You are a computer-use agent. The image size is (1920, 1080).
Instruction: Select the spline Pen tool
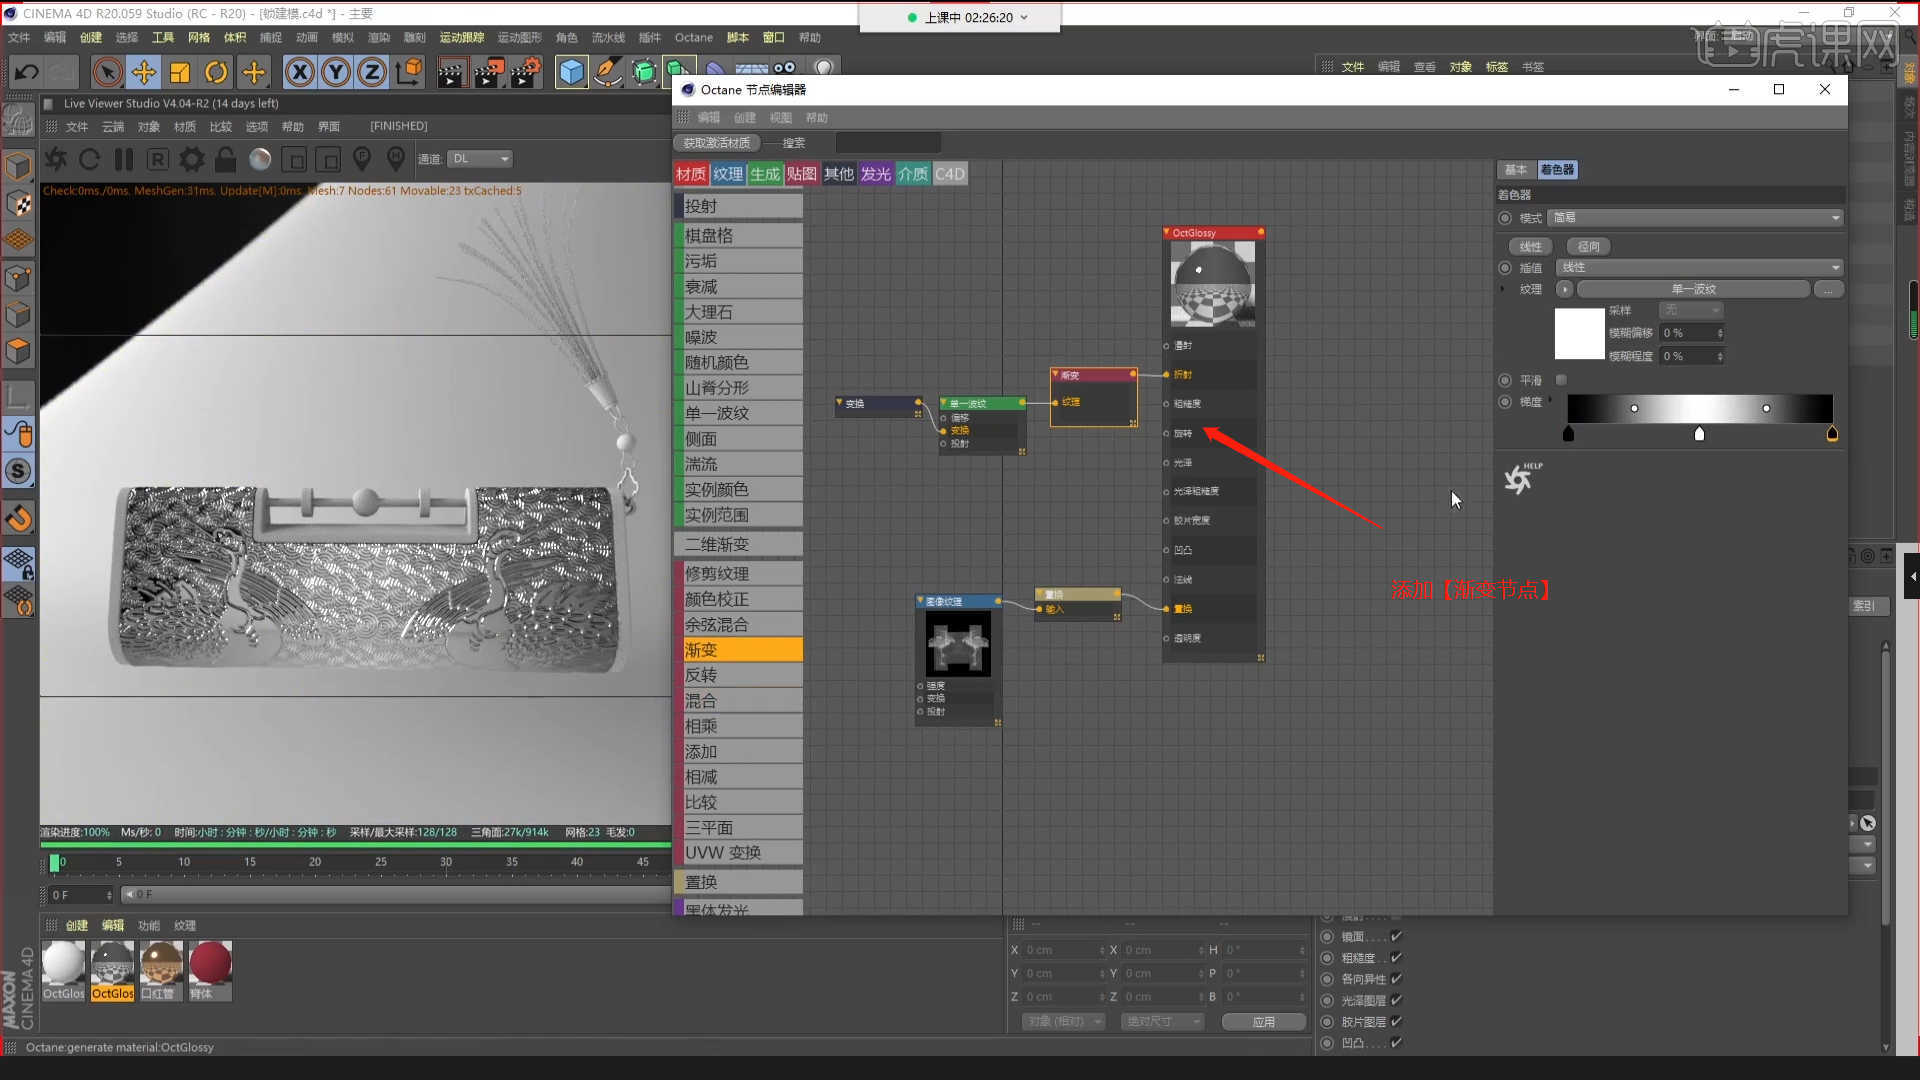point(607,72)
